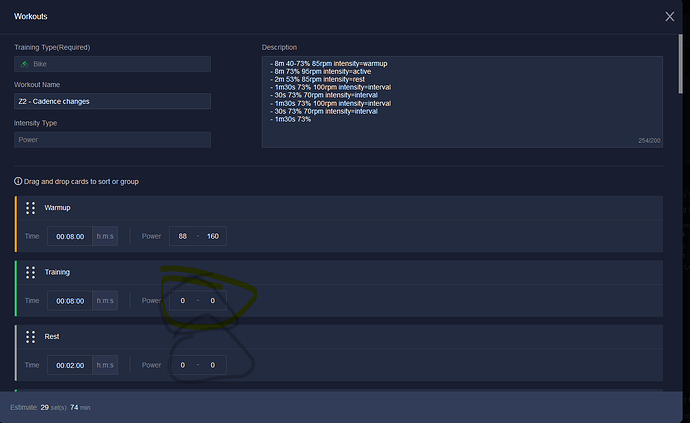Grab the Rest card drag handle

tap(30, 337)
